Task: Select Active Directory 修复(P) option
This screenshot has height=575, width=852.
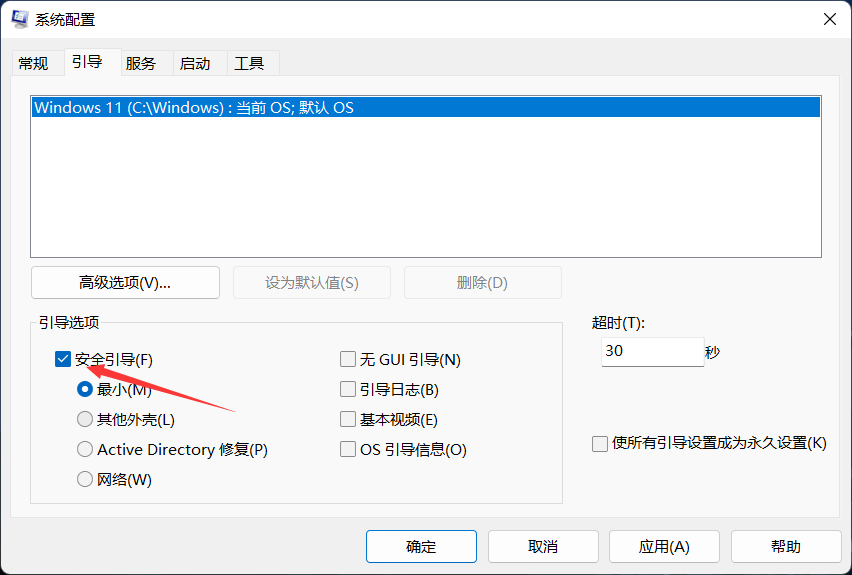Action: [x=85, y=449]
